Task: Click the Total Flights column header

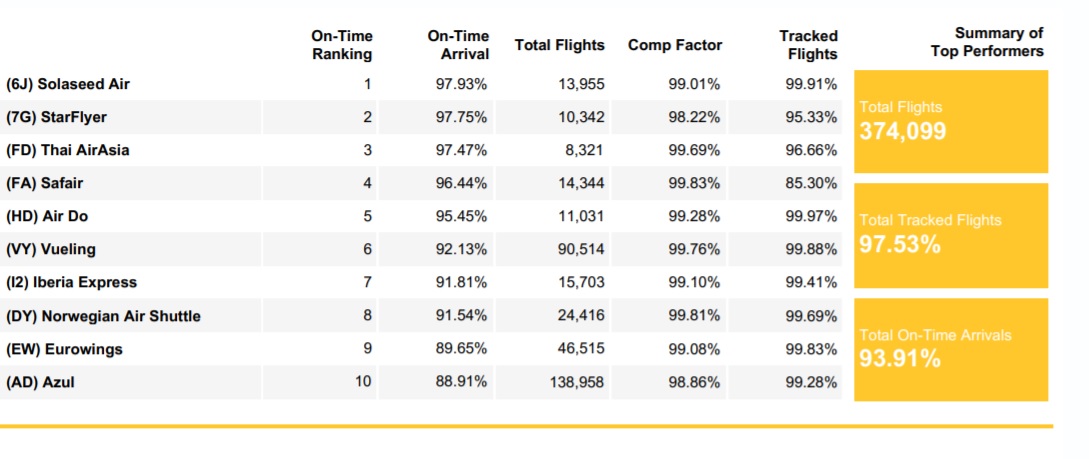Action: pos(559,45)
